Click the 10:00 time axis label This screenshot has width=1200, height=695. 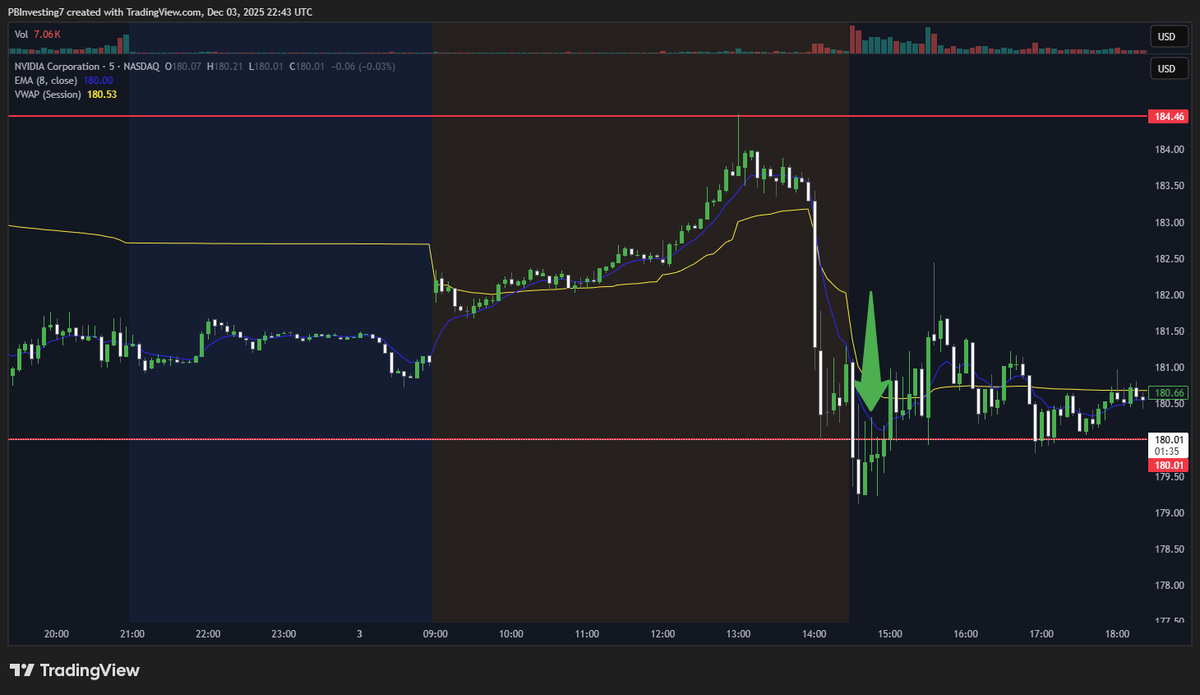coord(511,634)
